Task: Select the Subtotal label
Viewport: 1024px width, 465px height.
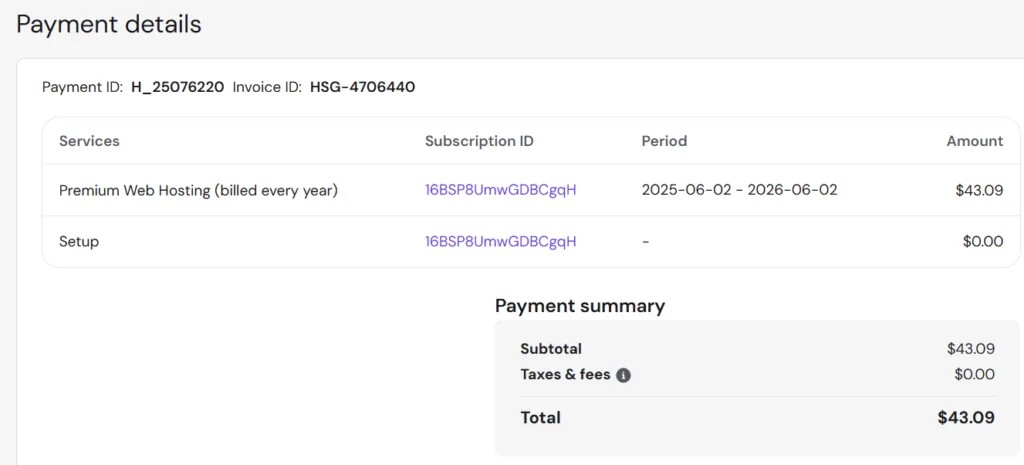Action: tap(551, 349)
